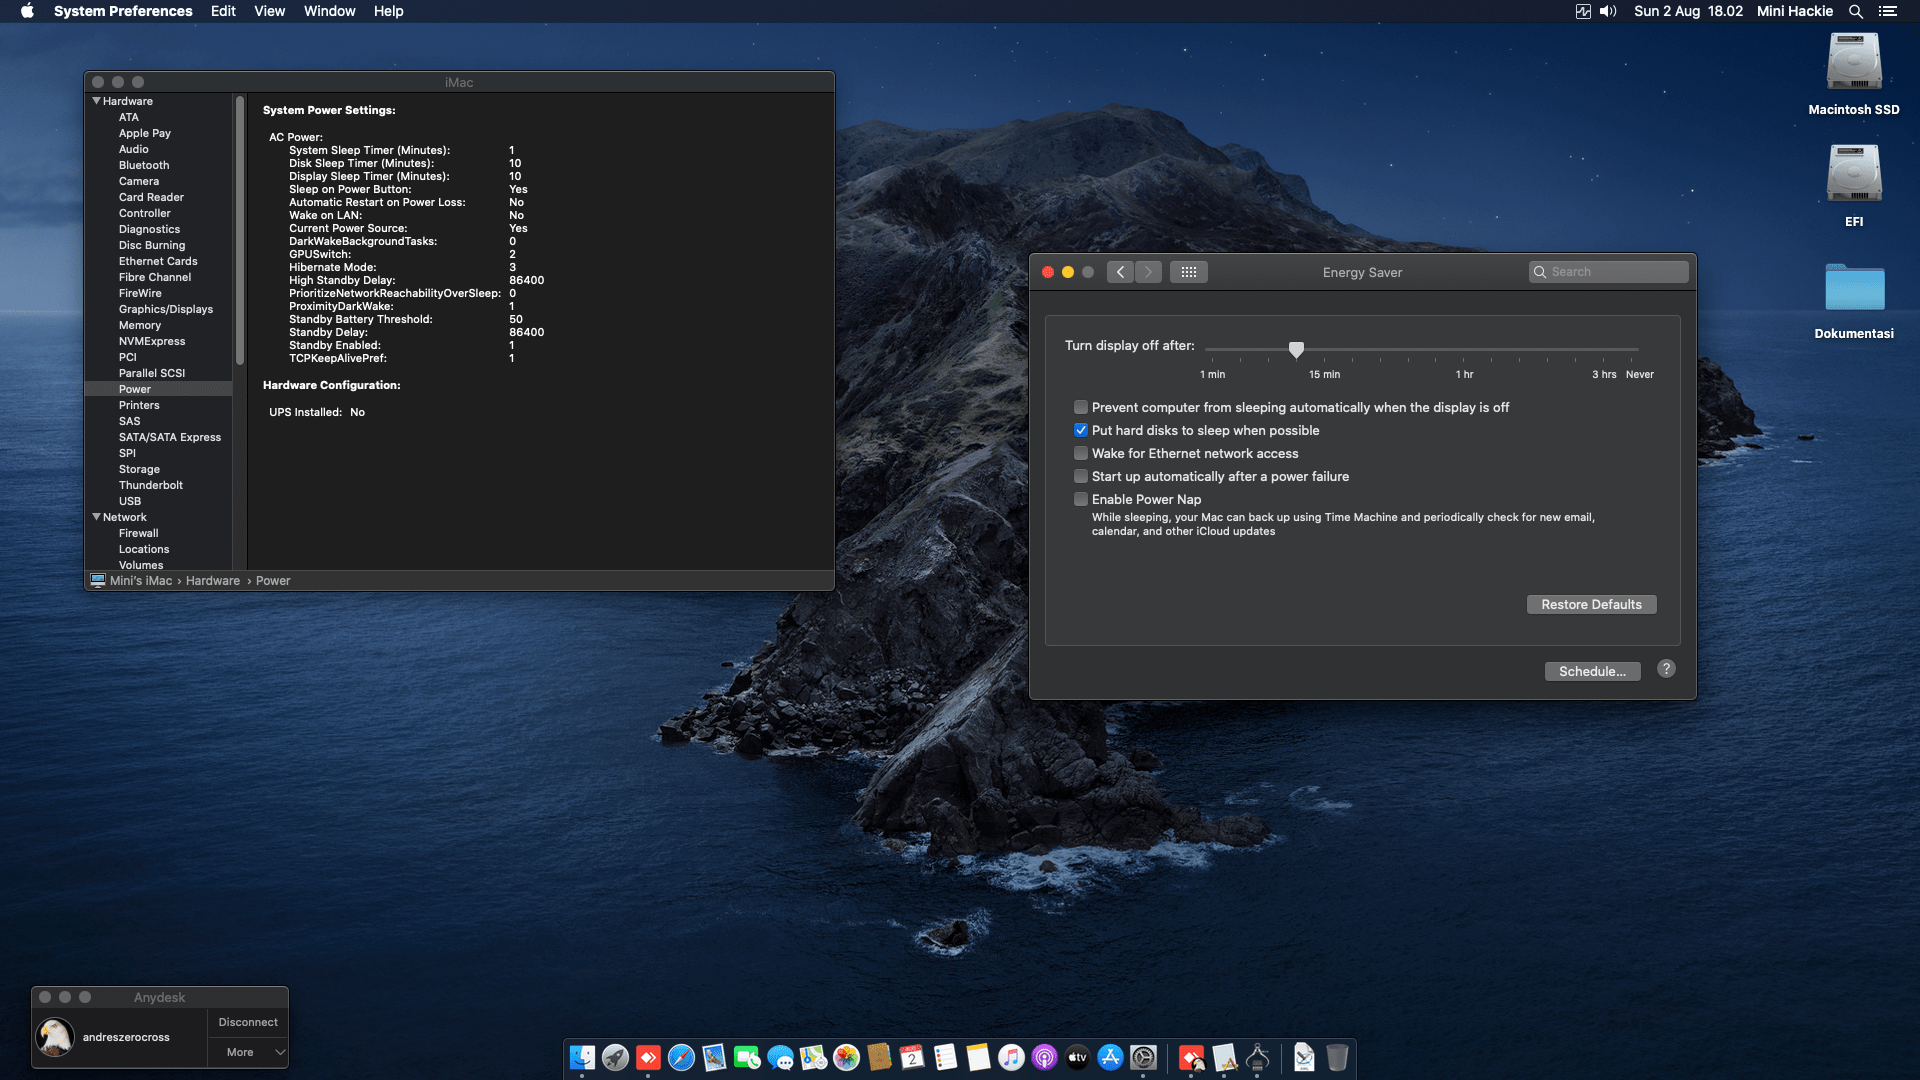Click the show-all grid icon in Energy Saver
The image size is (1920, 1080).
[x=1188, y=272]
